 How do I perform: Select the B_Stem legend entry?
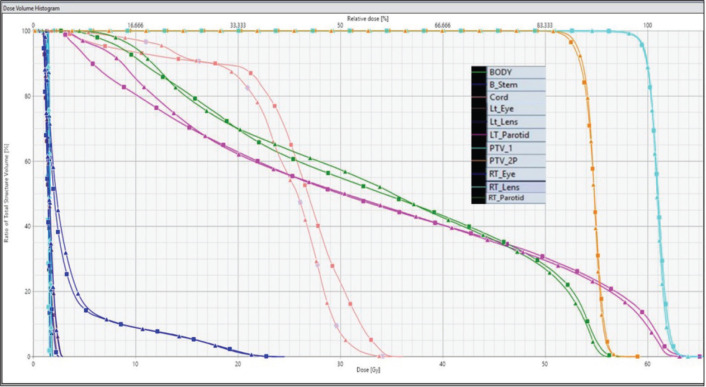coord(516,85)
